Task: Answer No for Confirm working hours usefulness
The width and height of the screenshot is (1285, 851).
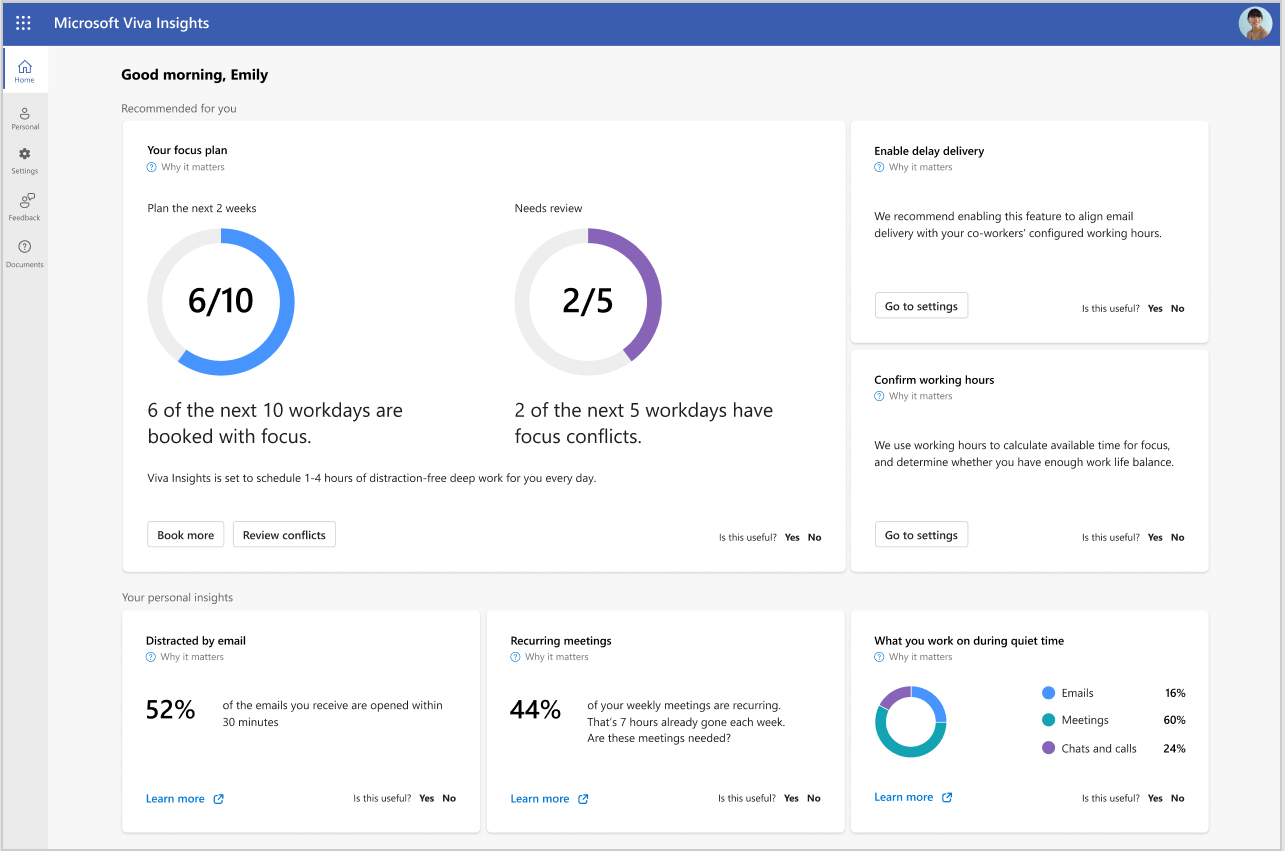Action: click(1177, 538)
